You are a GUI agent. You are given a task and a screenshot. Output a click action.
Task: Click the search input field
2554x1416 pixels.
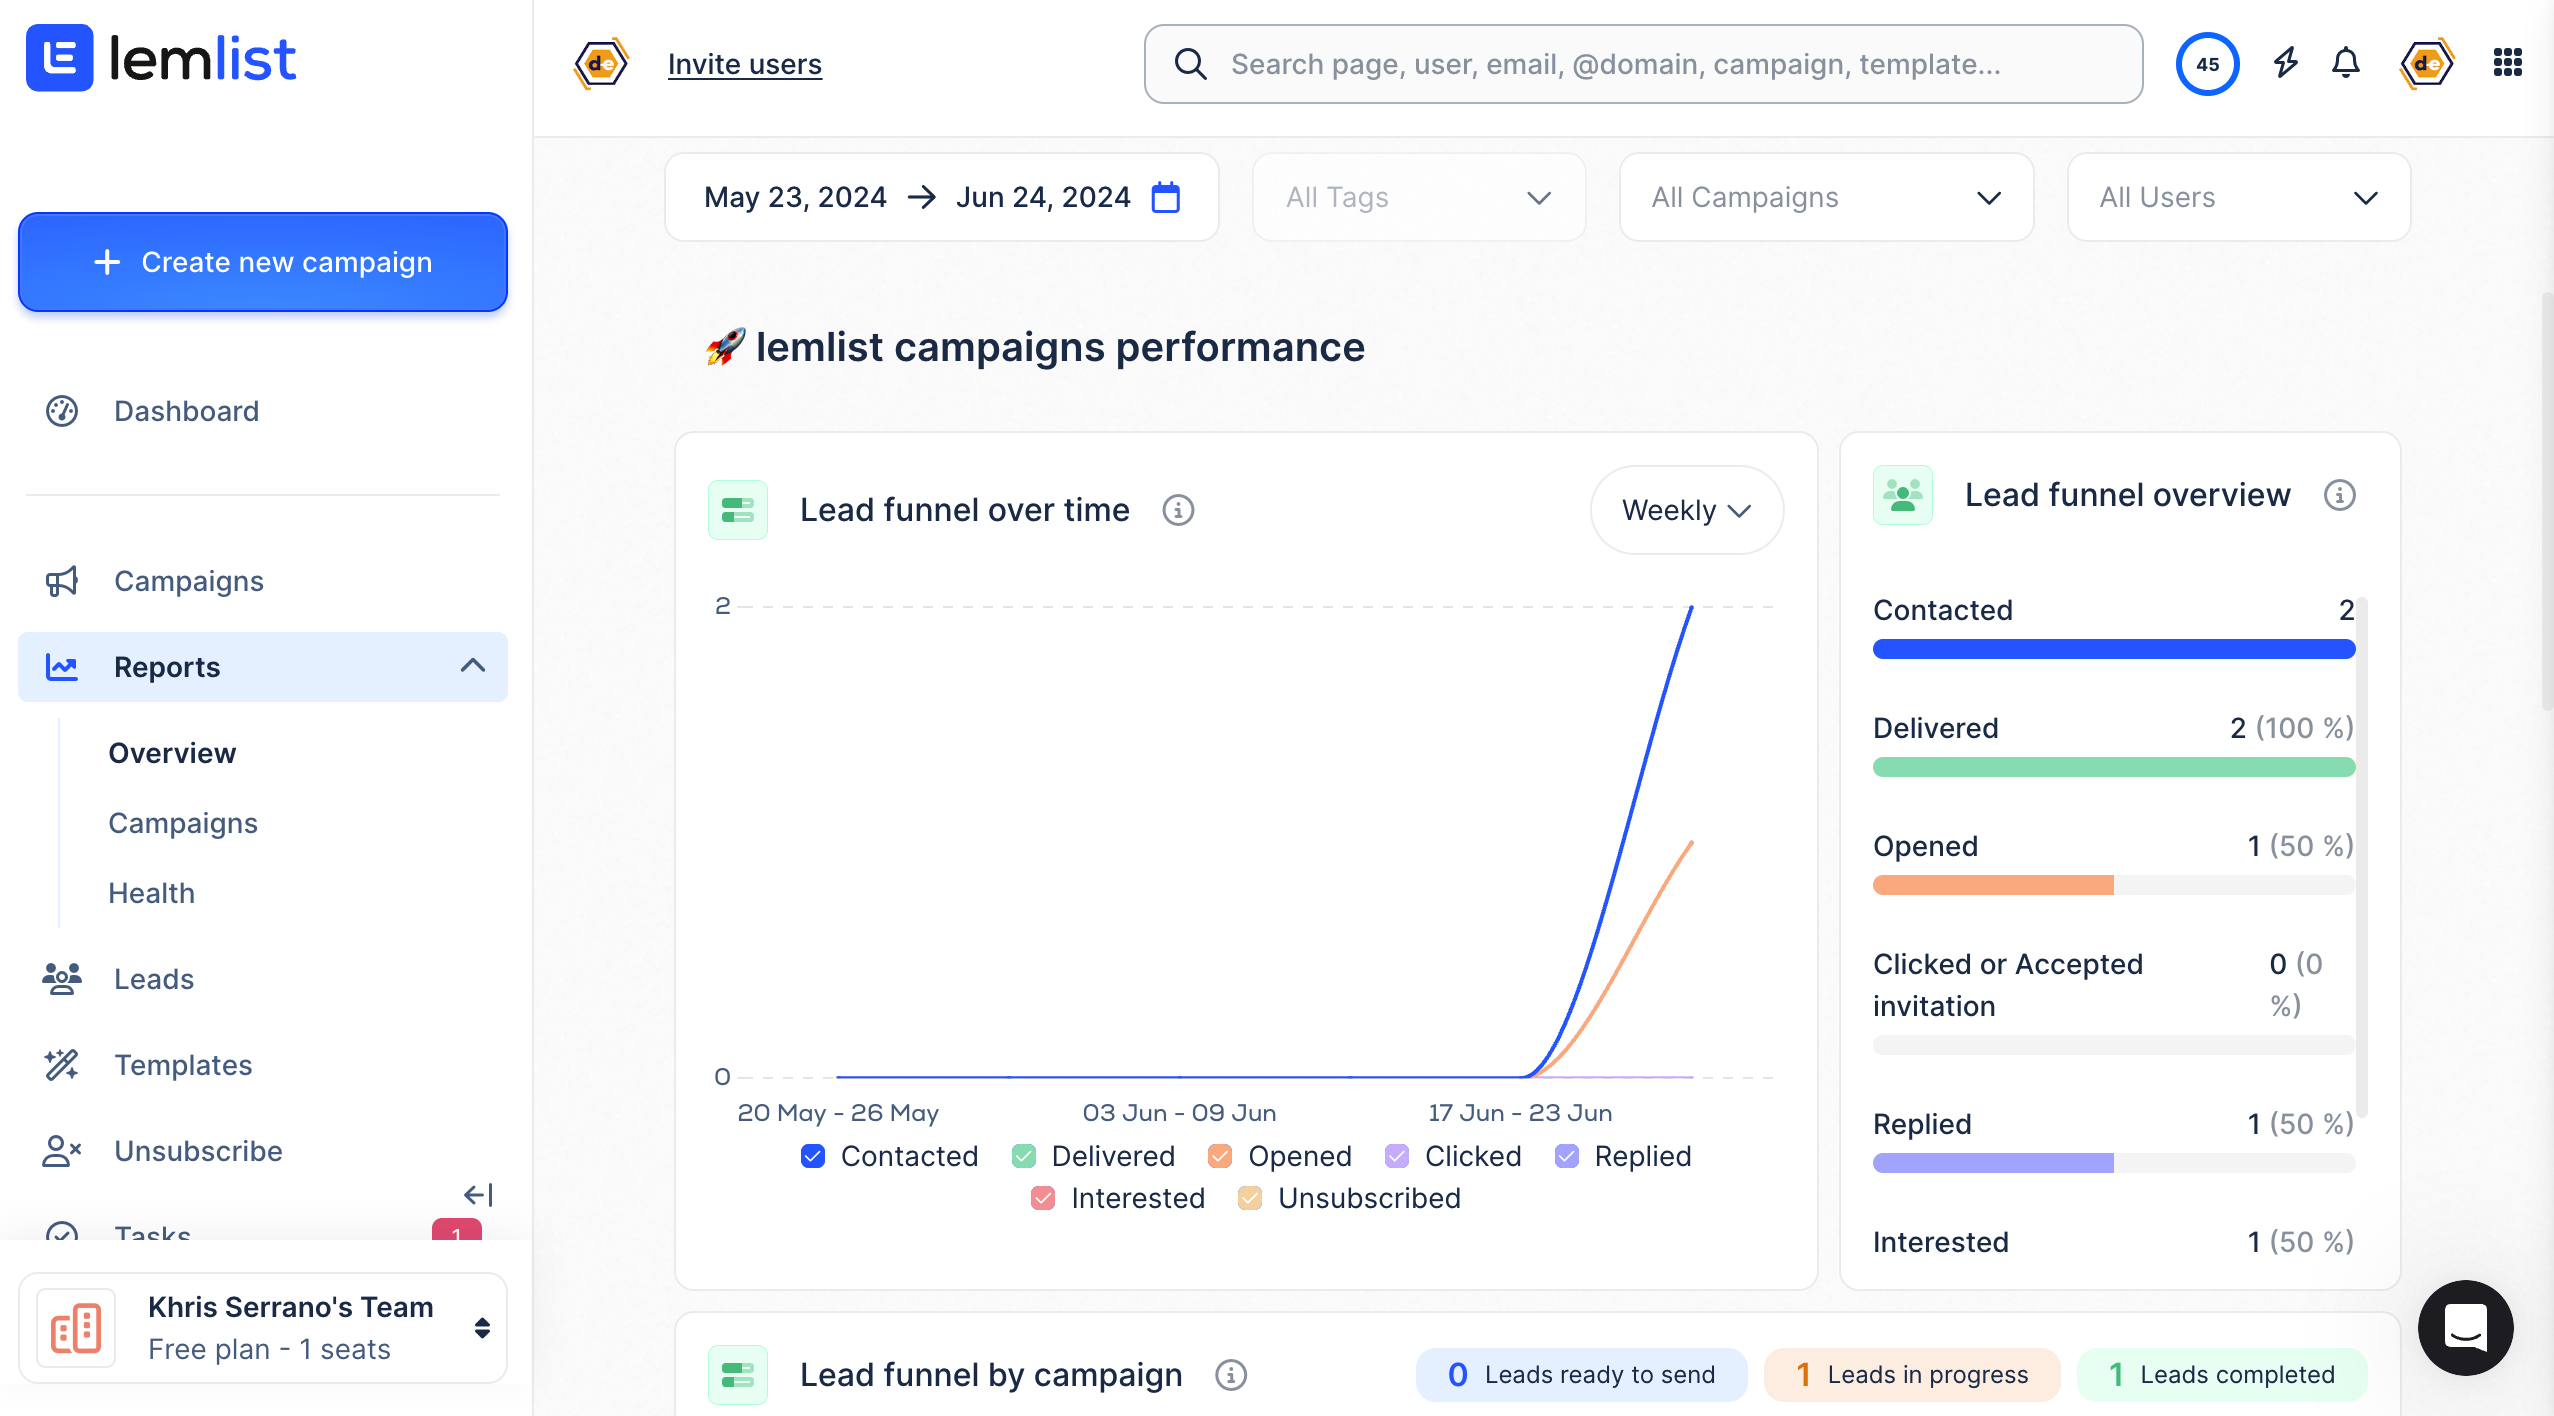1660,64
